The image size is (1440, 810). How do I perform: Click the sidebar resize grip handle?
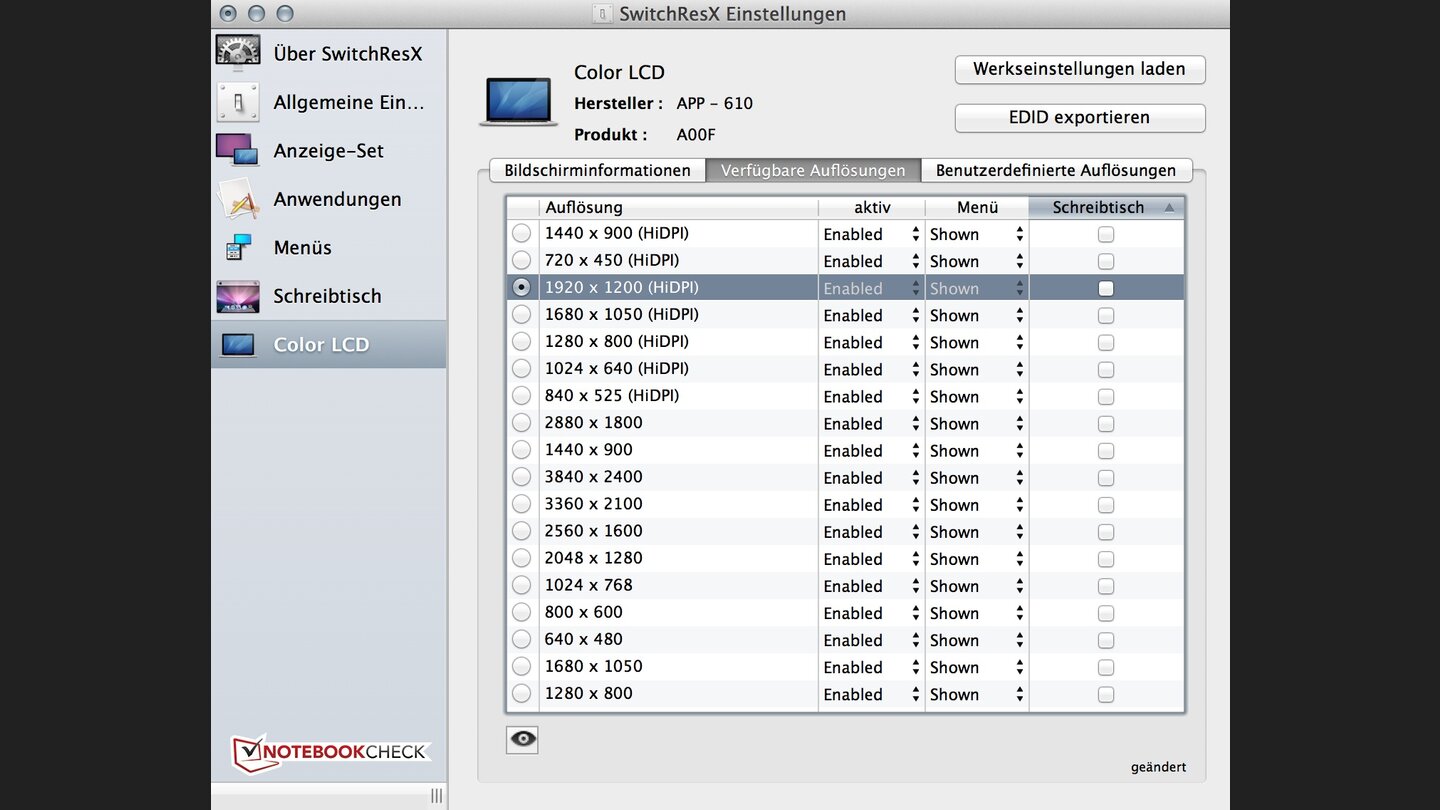point(436,795)
